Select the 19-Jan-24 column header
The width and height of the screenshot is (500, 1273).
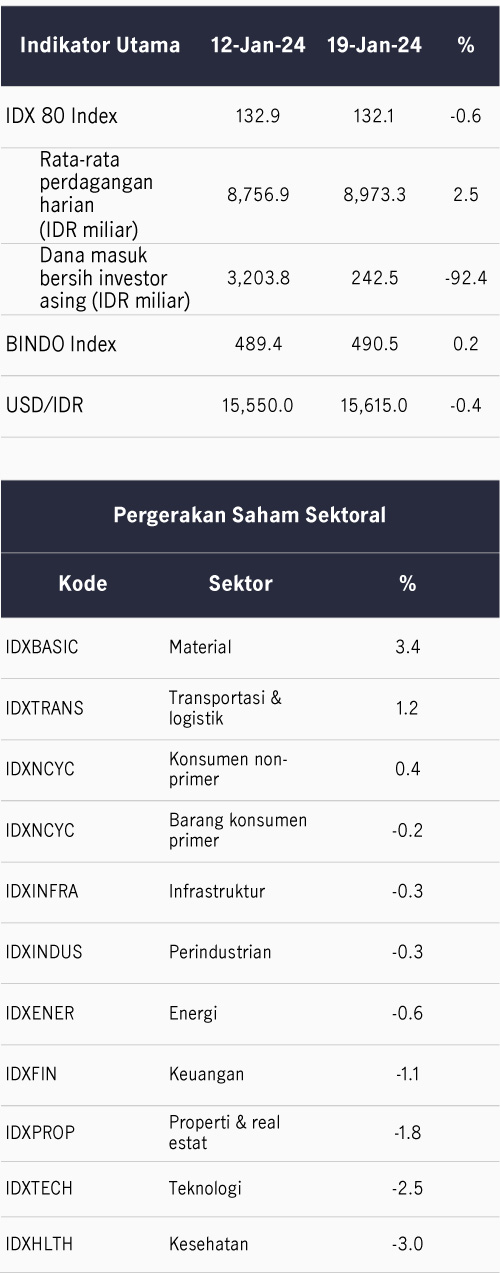374,45
